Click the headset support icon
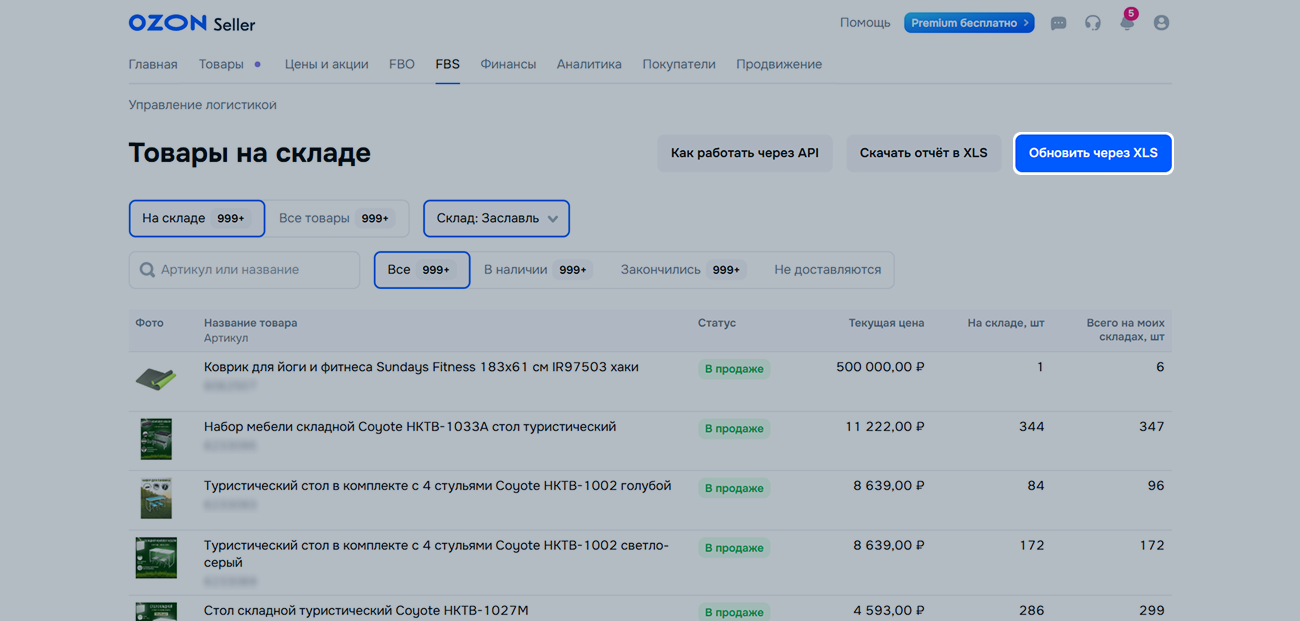This screenshot has height=621, width=1300. (x=1092, y=23)
